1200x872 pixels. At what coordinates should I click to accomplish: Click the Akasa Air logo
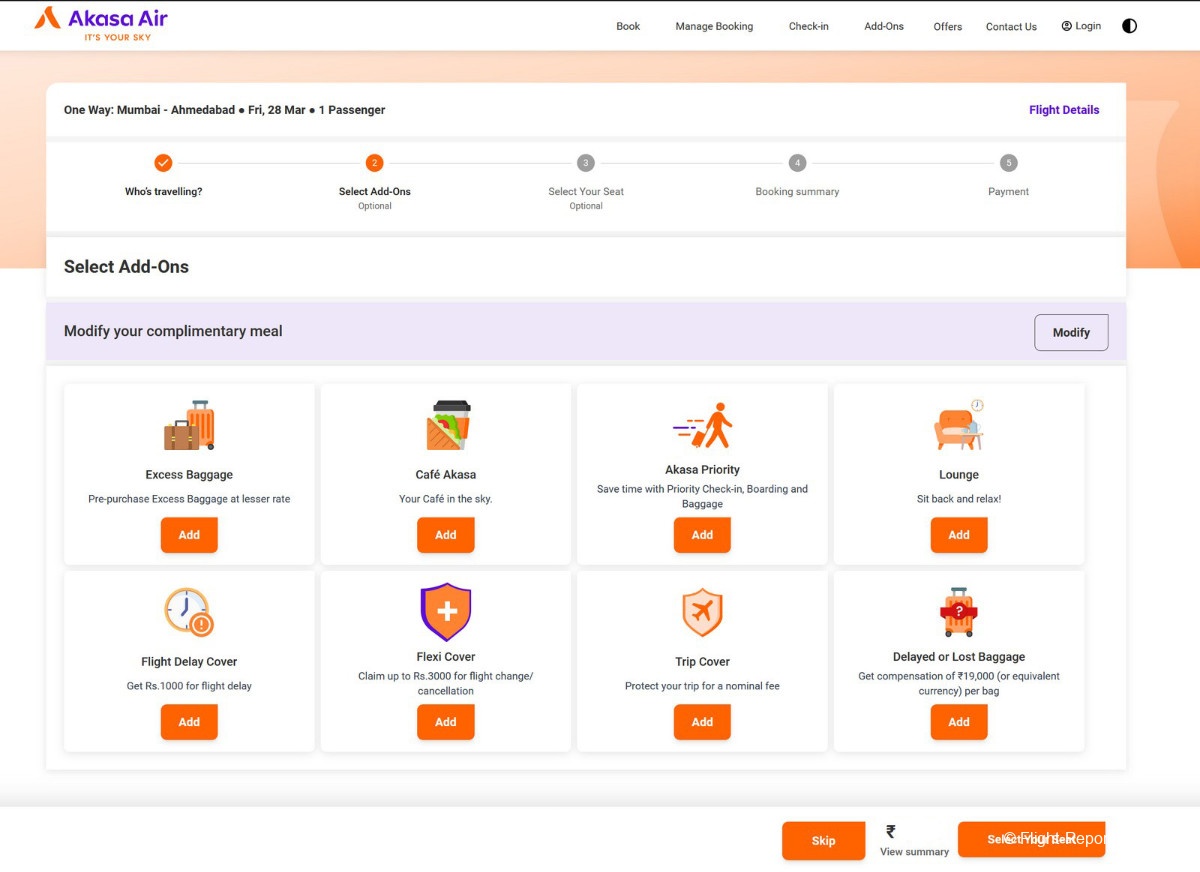101,24
